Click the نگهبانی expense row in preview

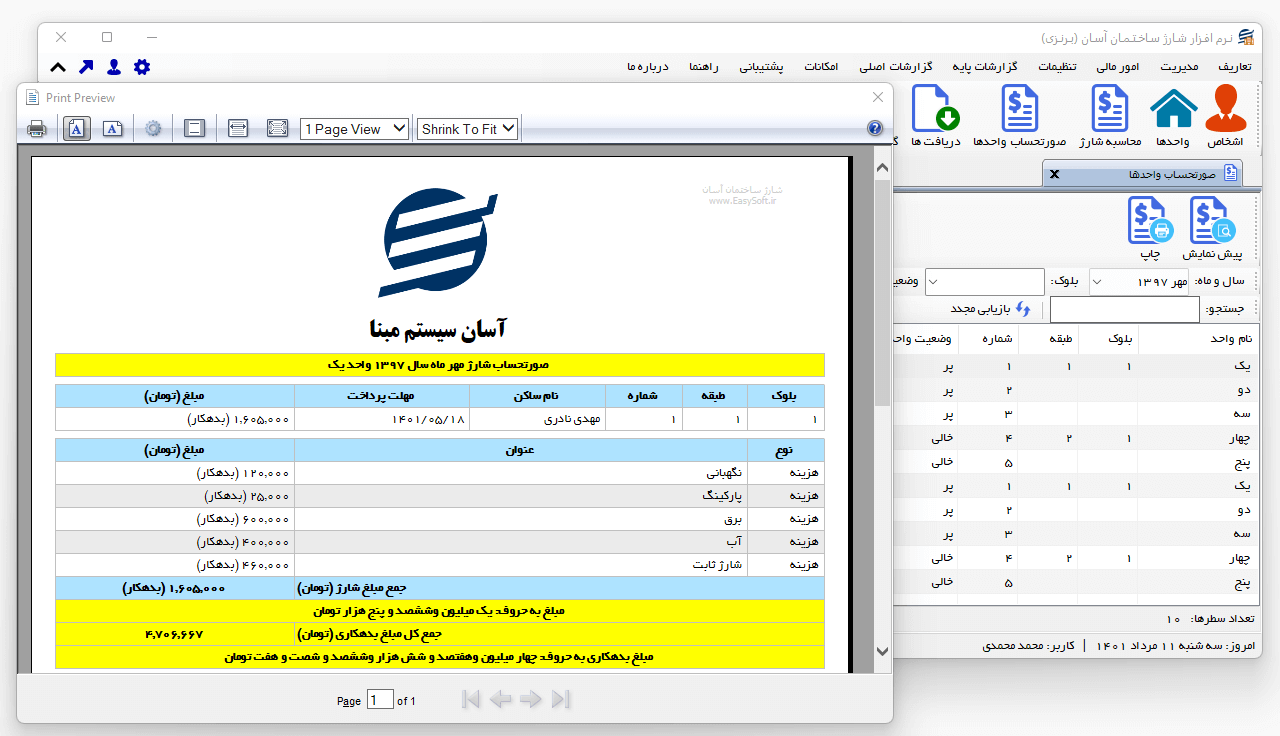(x=440, y=473)
